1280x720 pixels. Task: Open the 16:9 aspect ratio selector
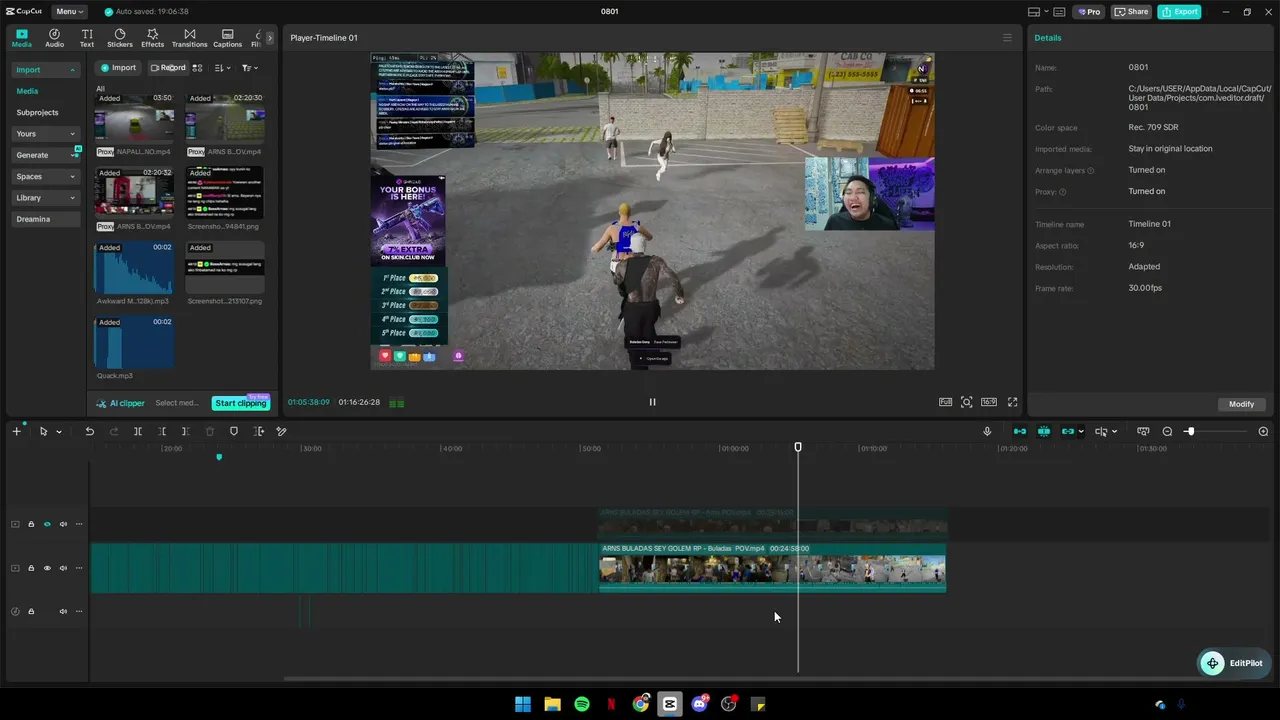click(x=989, y=402)
